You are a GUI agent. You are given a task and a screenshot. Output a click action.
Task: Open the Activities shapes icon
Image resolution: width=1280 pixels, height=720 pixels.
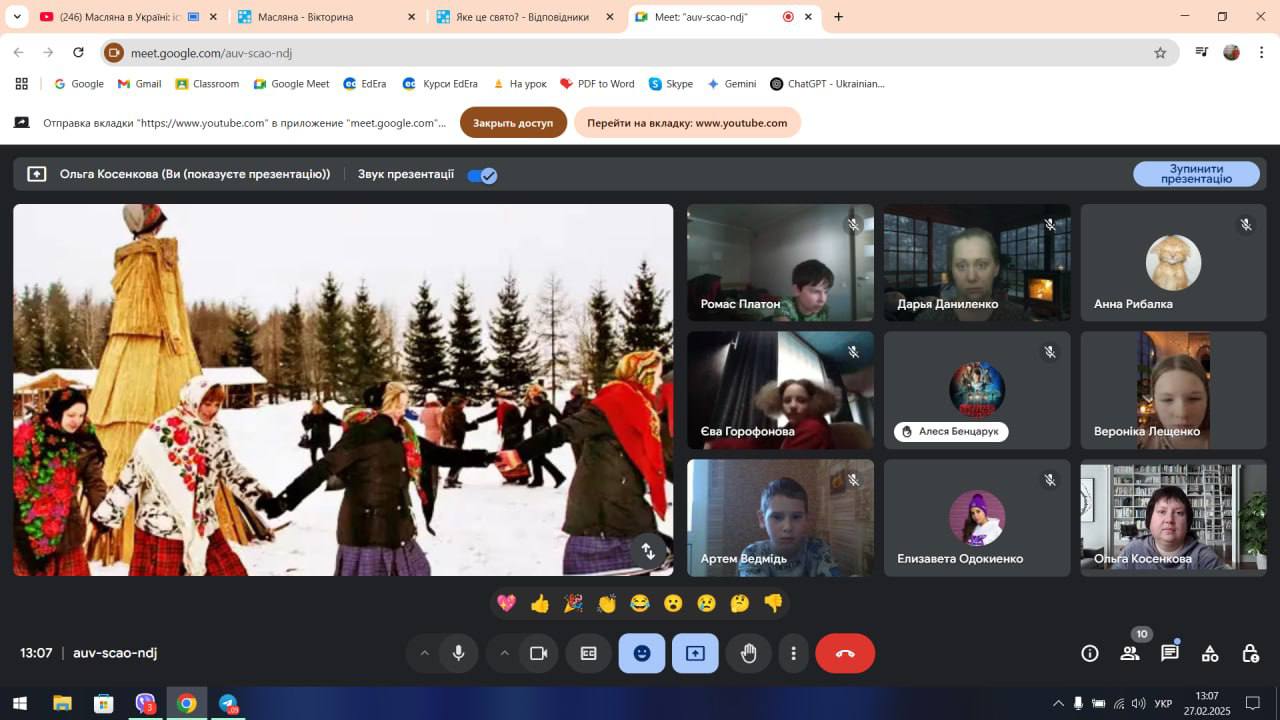(1210, 653)
